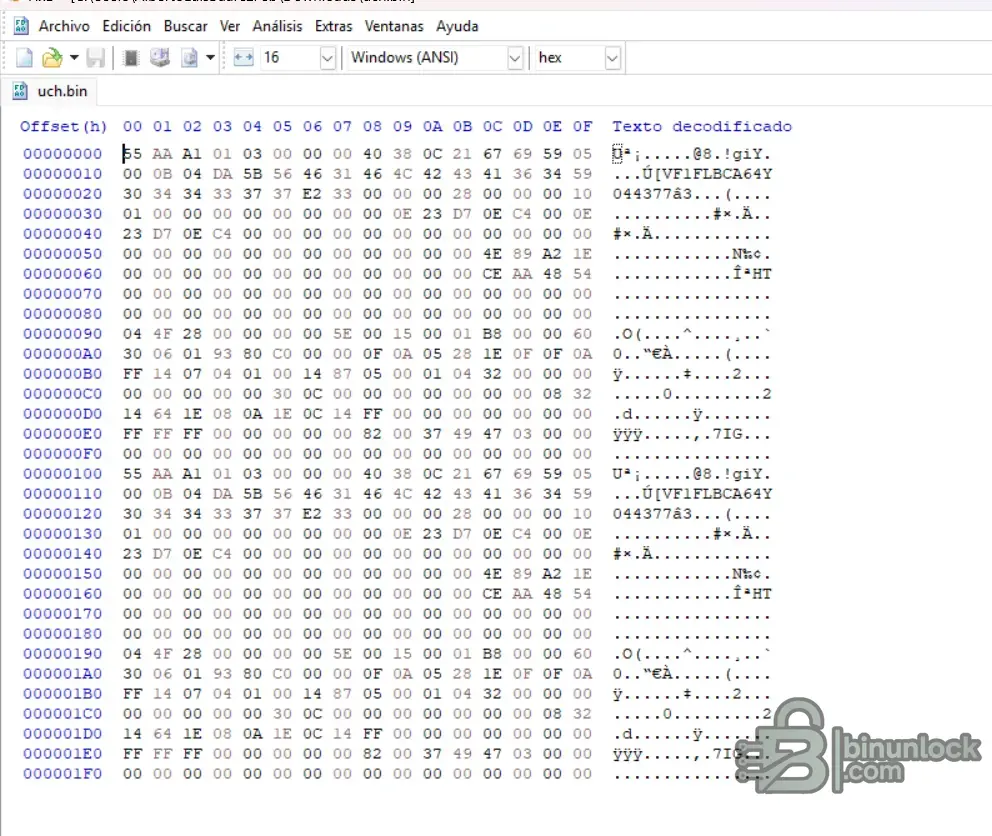
Task: Click the first byte 55 at offset 00000000
Action: [132, 154]
